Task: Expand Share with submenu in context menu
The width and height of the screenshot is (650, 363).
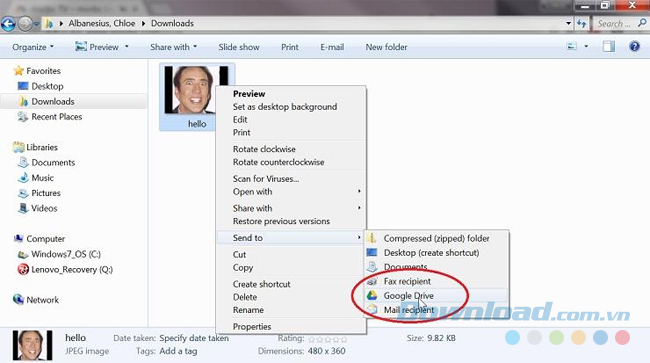Action: coord(359,208)
